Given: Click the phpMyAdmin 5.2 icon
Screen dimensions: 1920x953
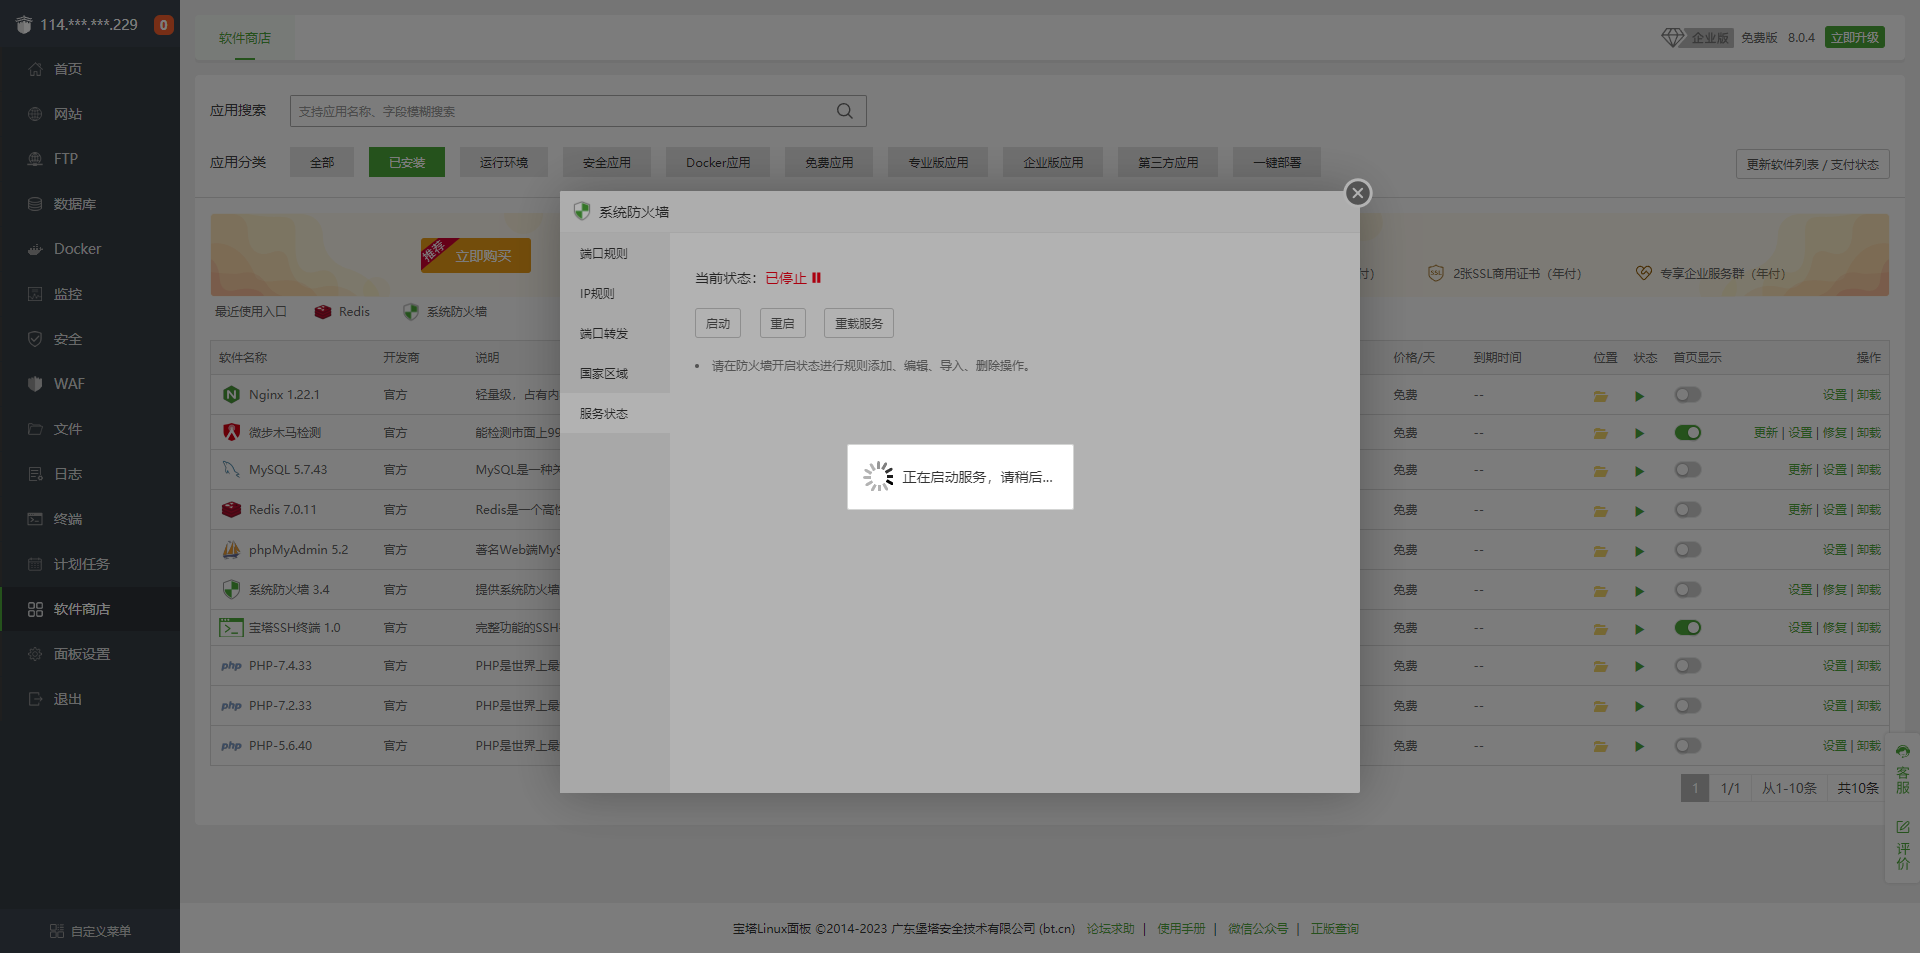Looking at the screenshot, I should pyautogui.click(x=231, y=549).
